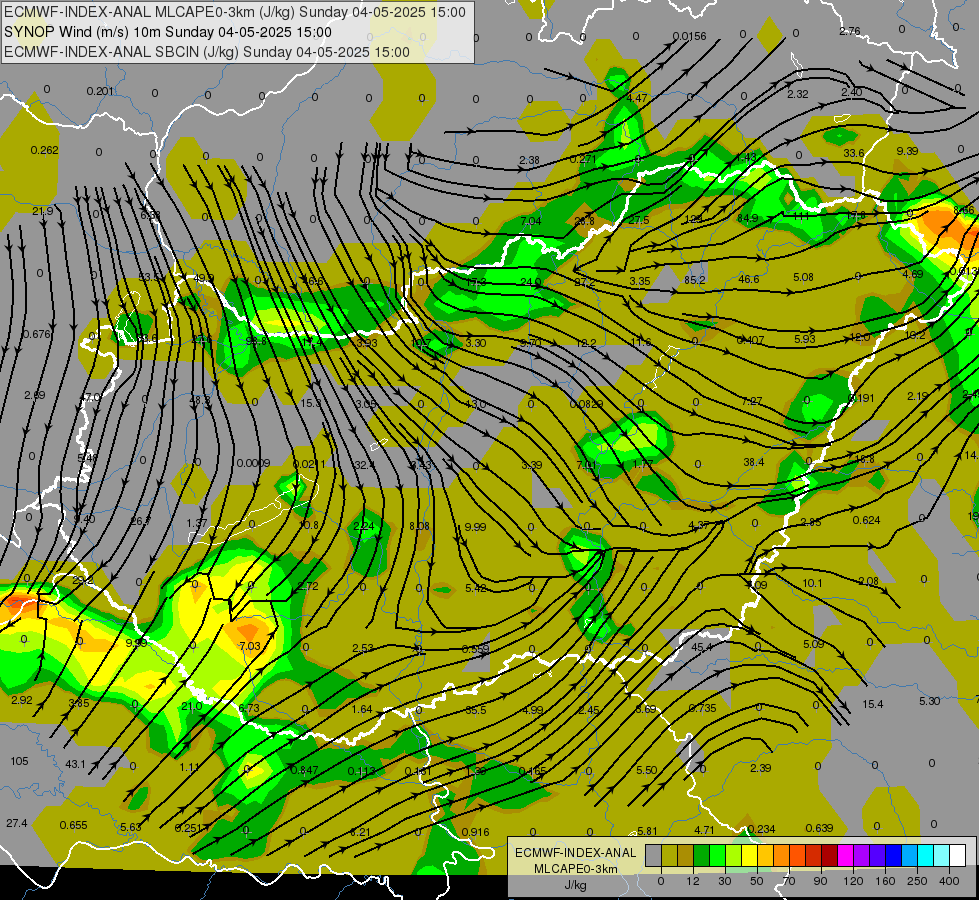979x900 pixels.
Task: Click the map value 21.0
Action: point(192,706)
